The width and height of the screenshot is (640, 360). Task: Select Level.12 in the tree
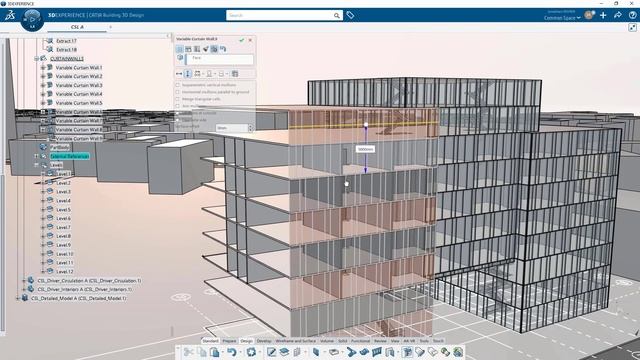[64, 271]
